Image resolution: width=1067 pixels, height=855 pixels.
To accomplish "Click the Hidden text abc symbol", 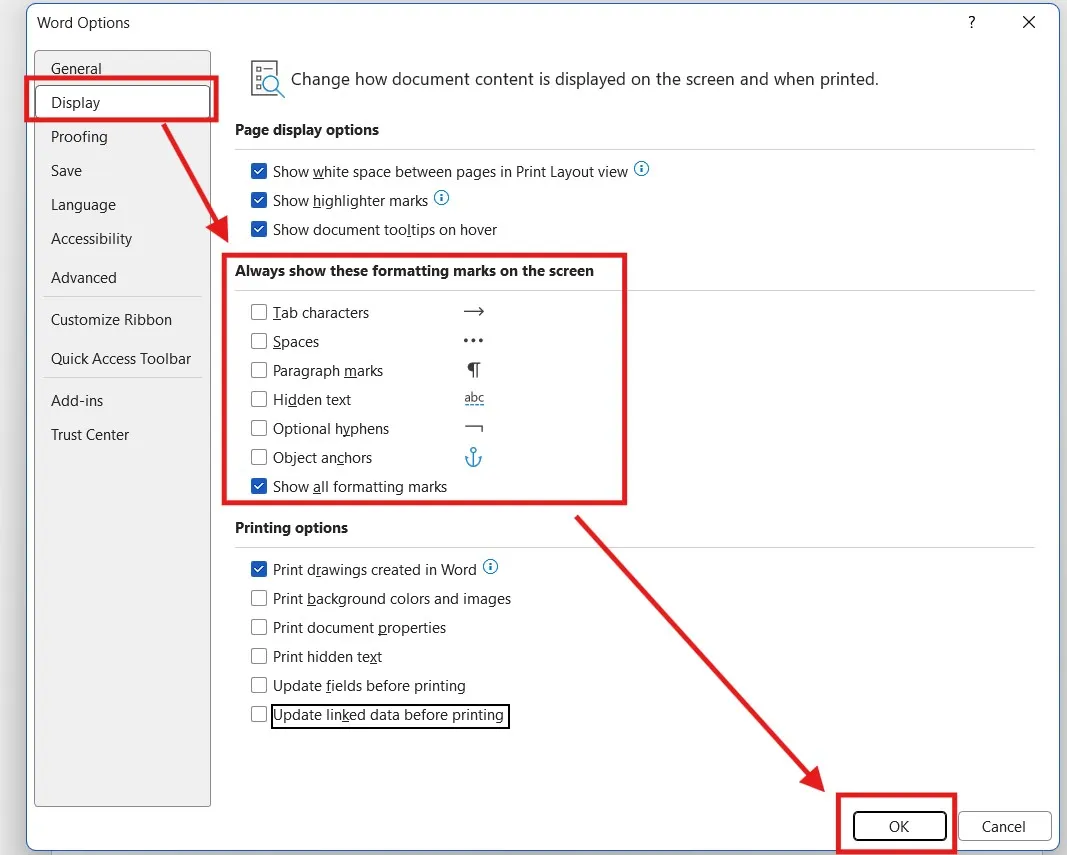I will coord(474,398).
